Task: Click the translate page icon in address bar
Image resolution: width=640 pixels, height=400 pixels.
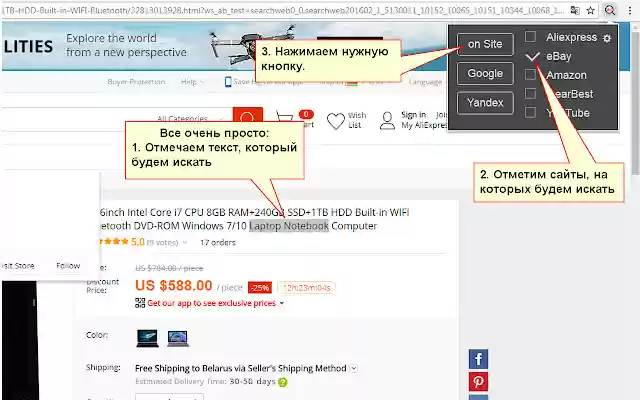Action: pyautogui.click(x=575, y=11)
